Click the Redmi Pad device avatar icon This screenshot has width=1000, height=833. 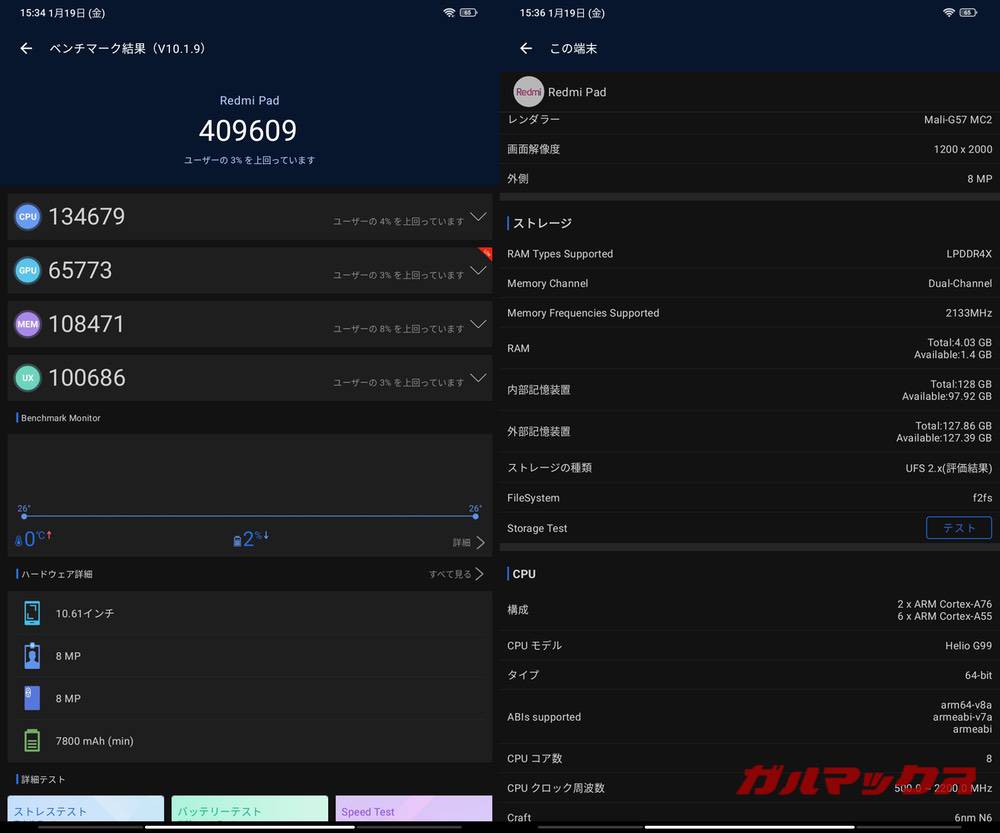[x=528, y=91]
